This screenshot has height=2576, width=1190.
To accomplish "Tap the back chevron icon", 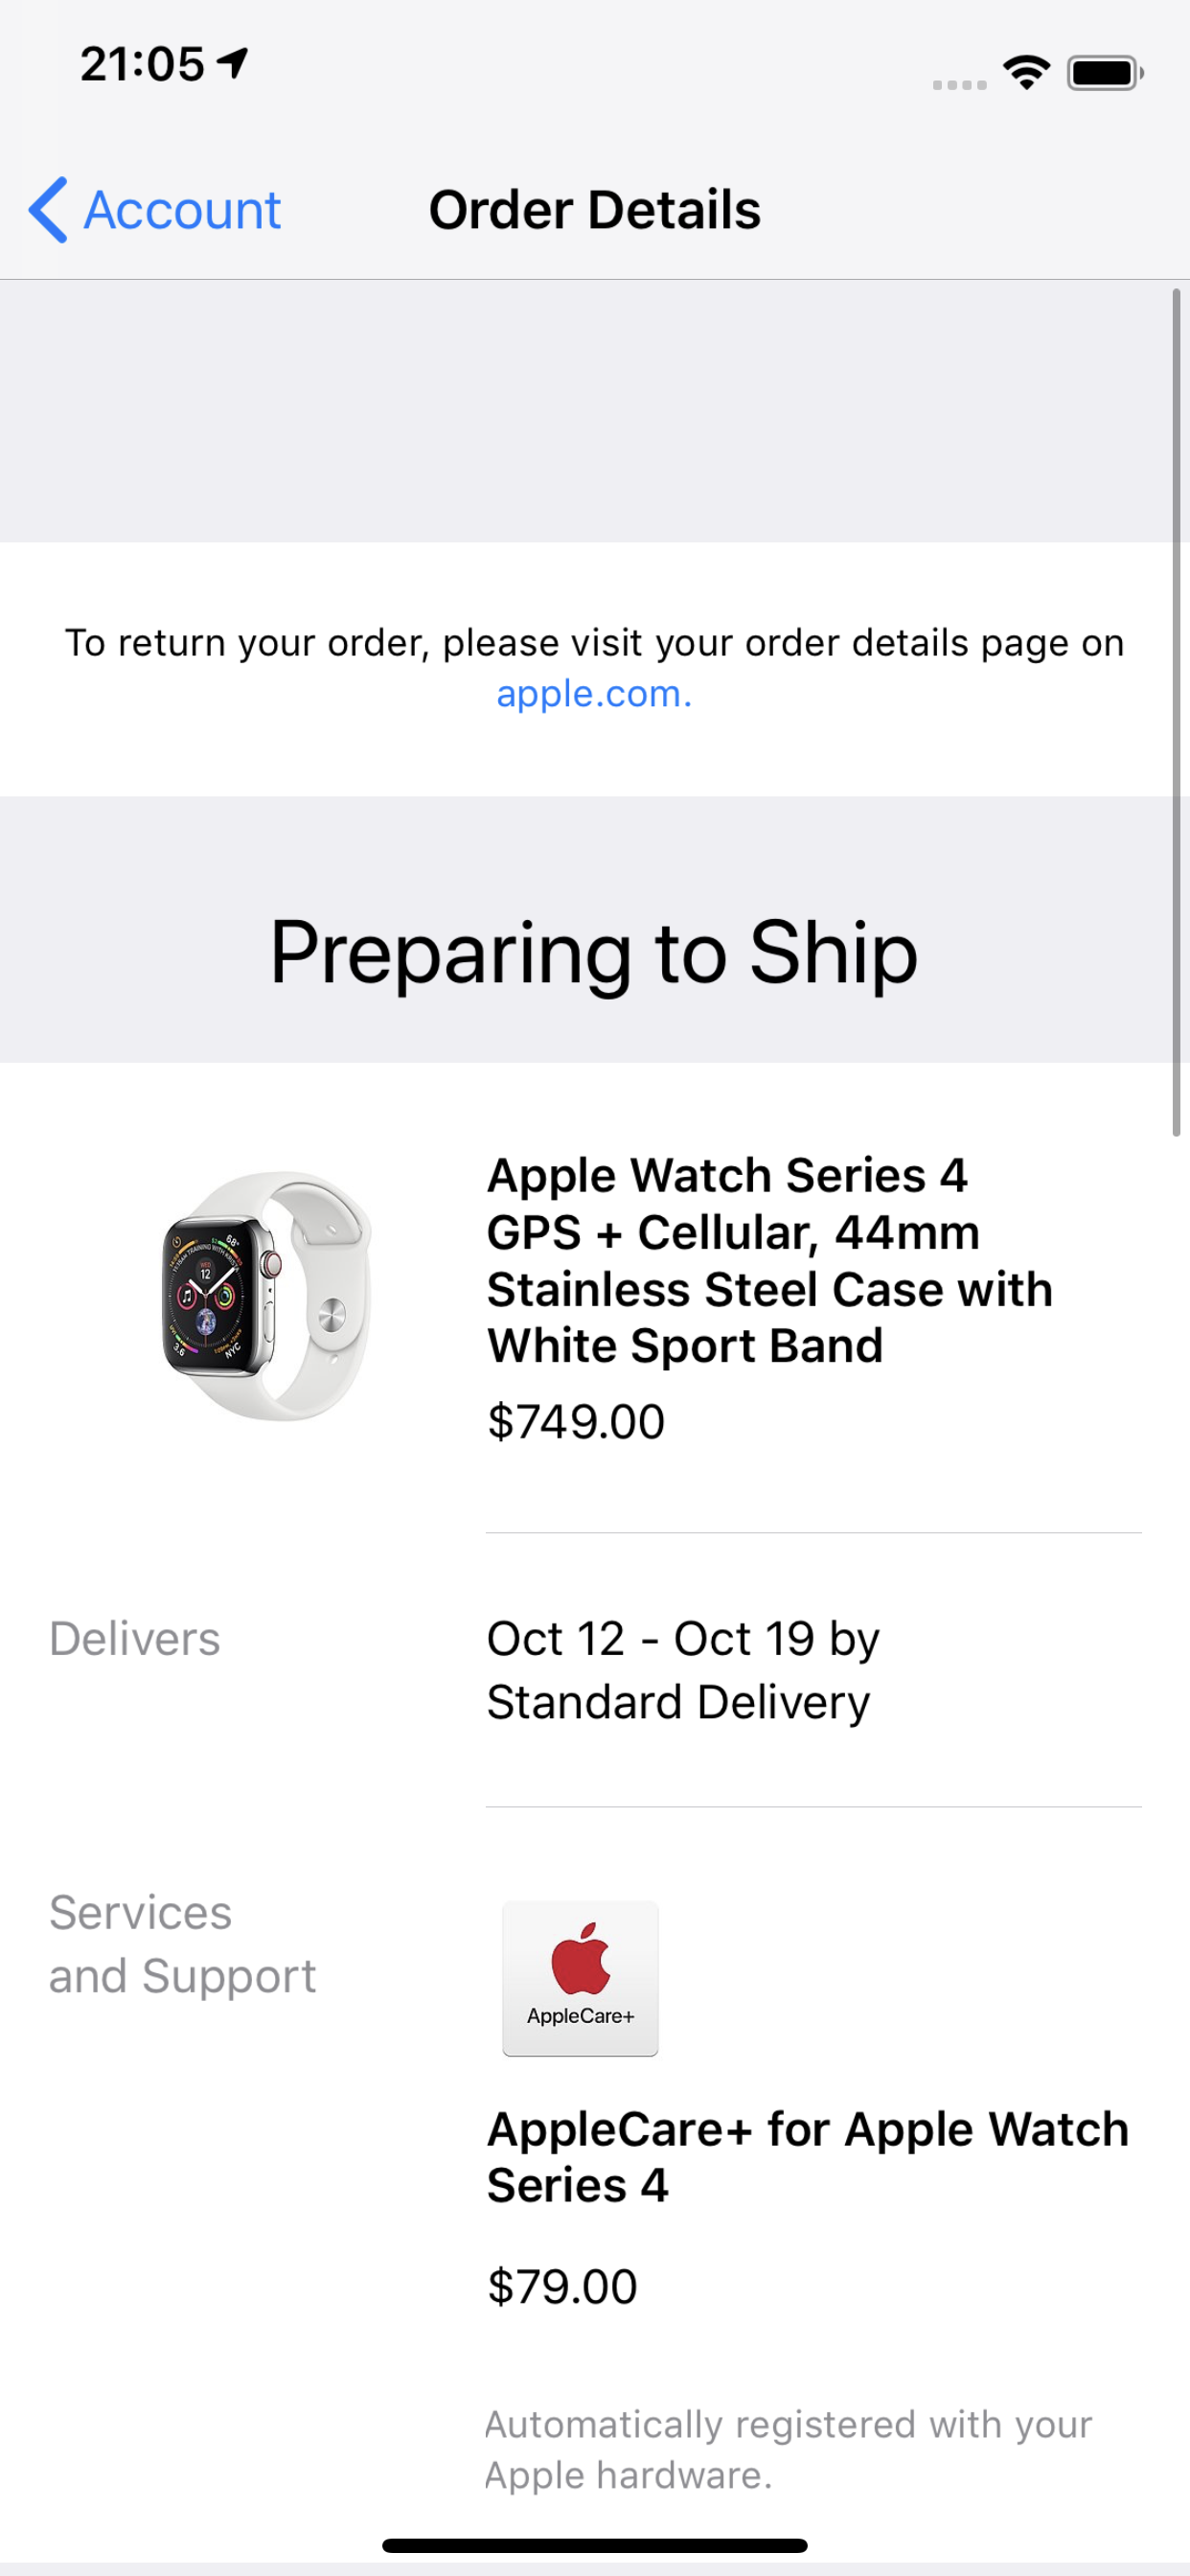I will tap(48, 210).
